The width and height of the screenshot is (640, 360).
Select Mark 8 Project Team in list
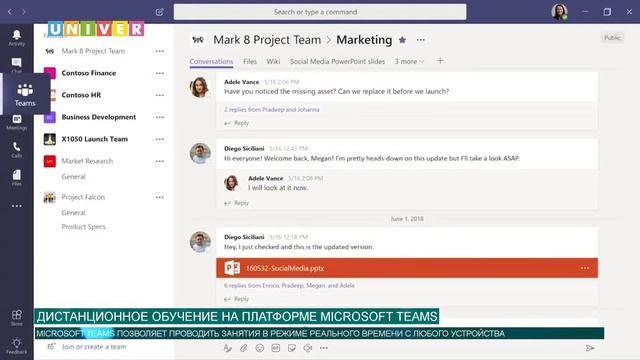point(93,51)
